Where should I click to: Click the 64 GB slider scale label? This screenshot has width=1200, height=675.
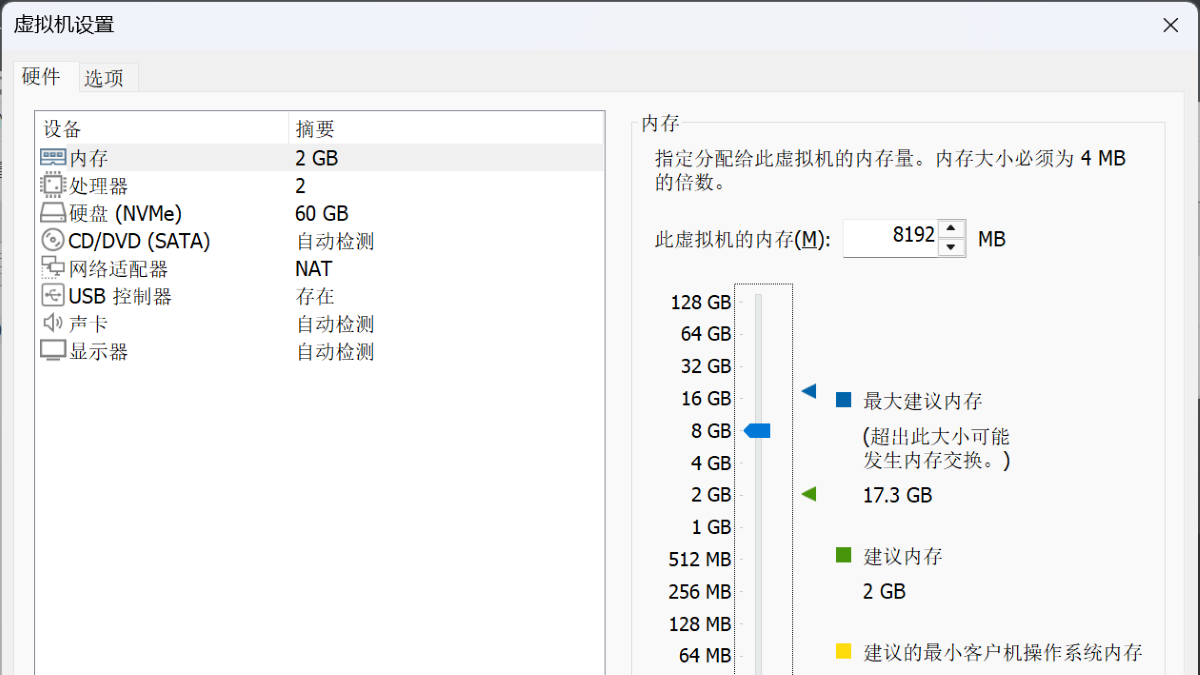pyautogui.click(x=706, y=334)
